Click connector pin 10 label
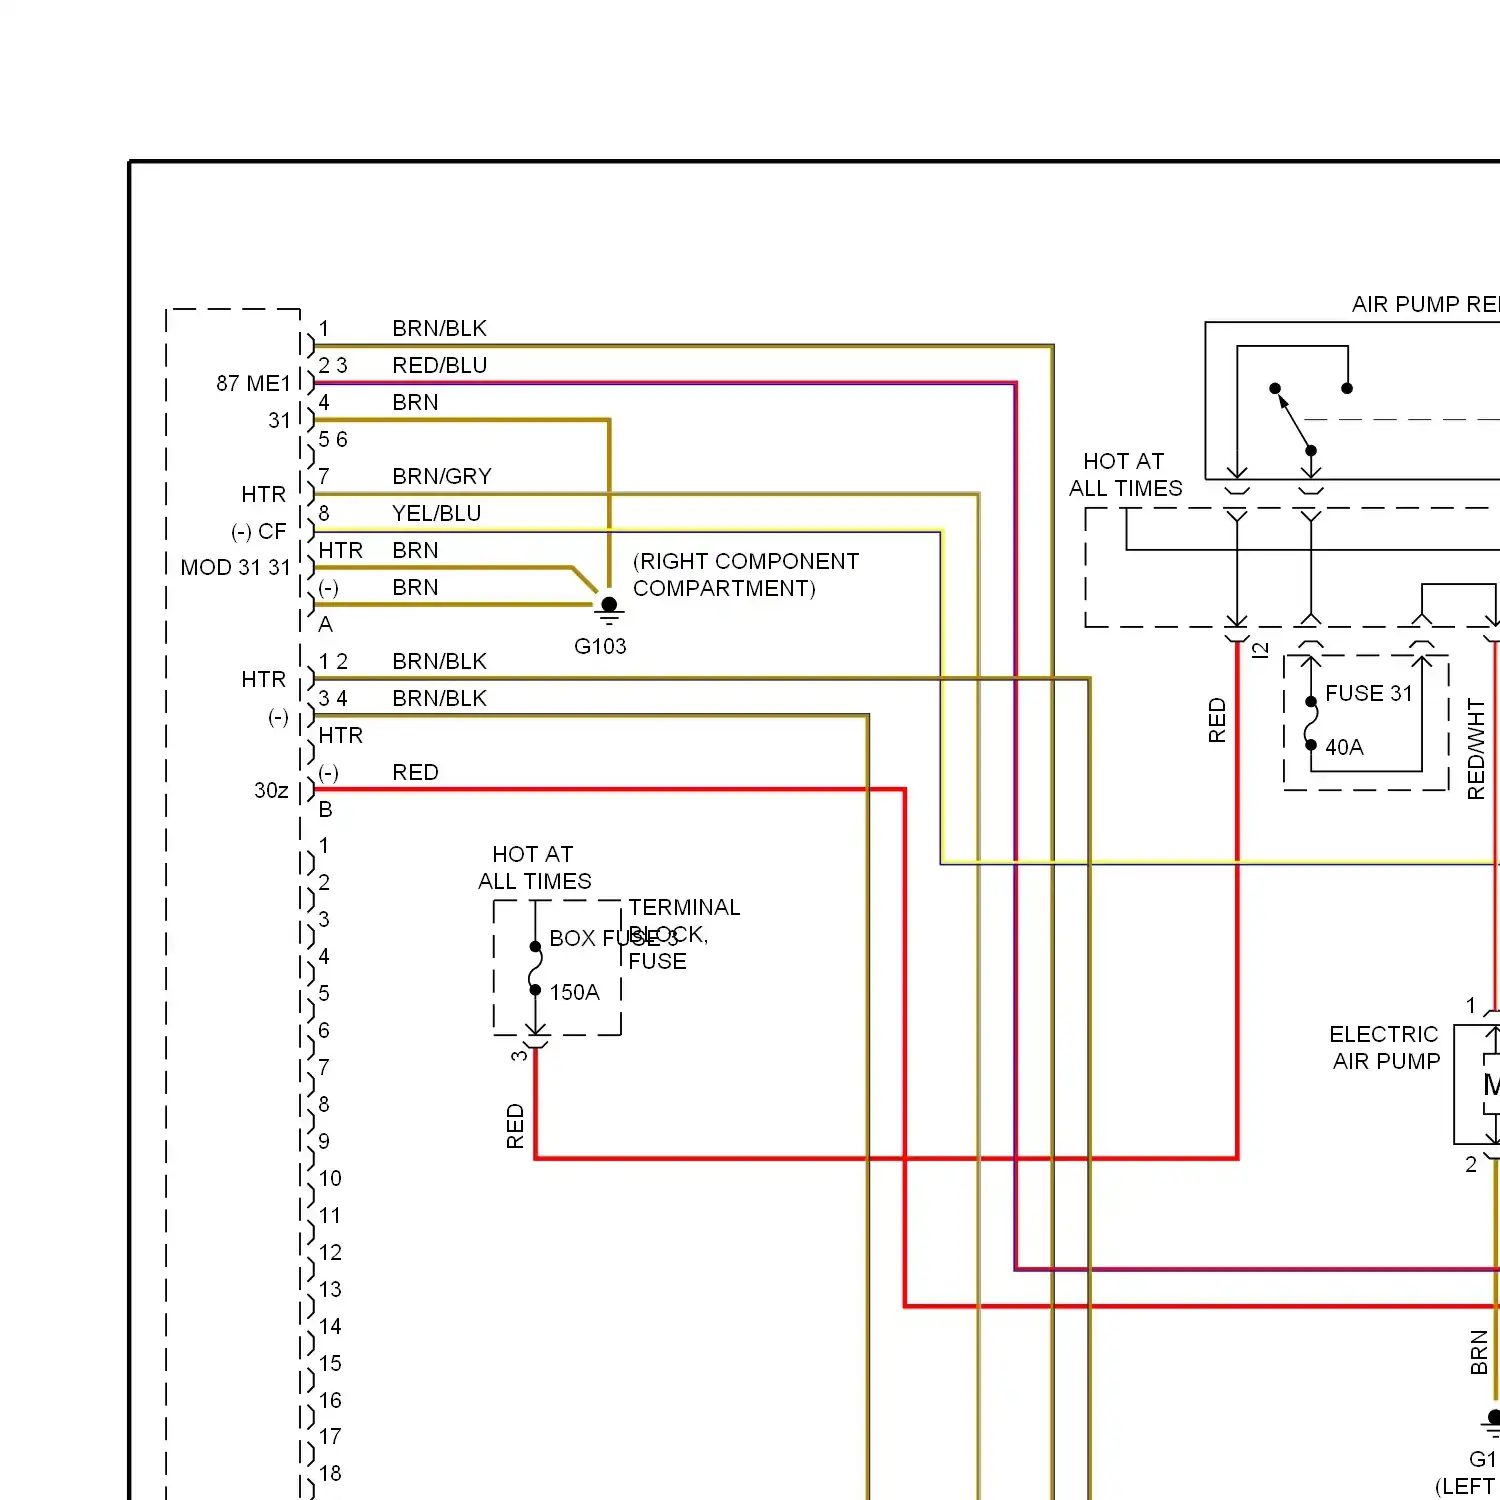The image size is (1500, 1500). point(330,1179)
